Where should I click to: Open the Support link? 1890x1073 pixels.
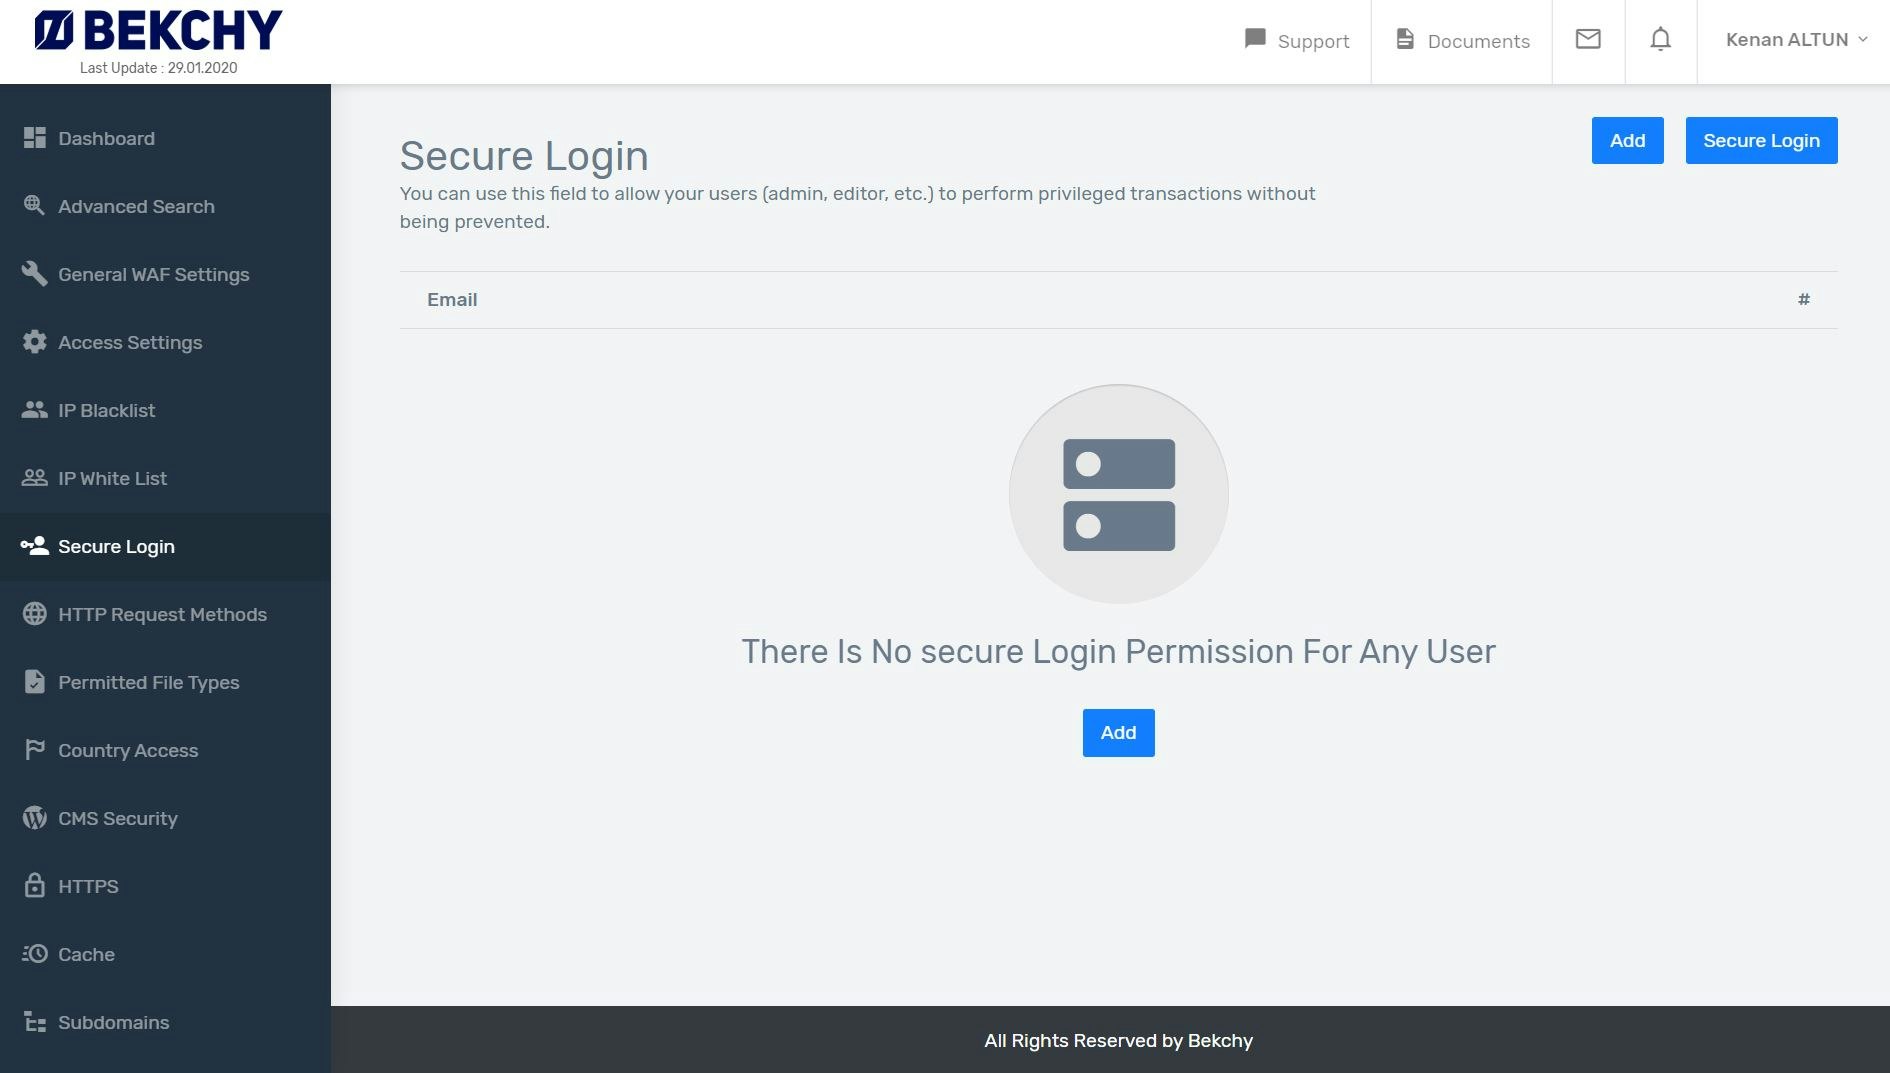pyautogui.click(x=1297, y=40)
